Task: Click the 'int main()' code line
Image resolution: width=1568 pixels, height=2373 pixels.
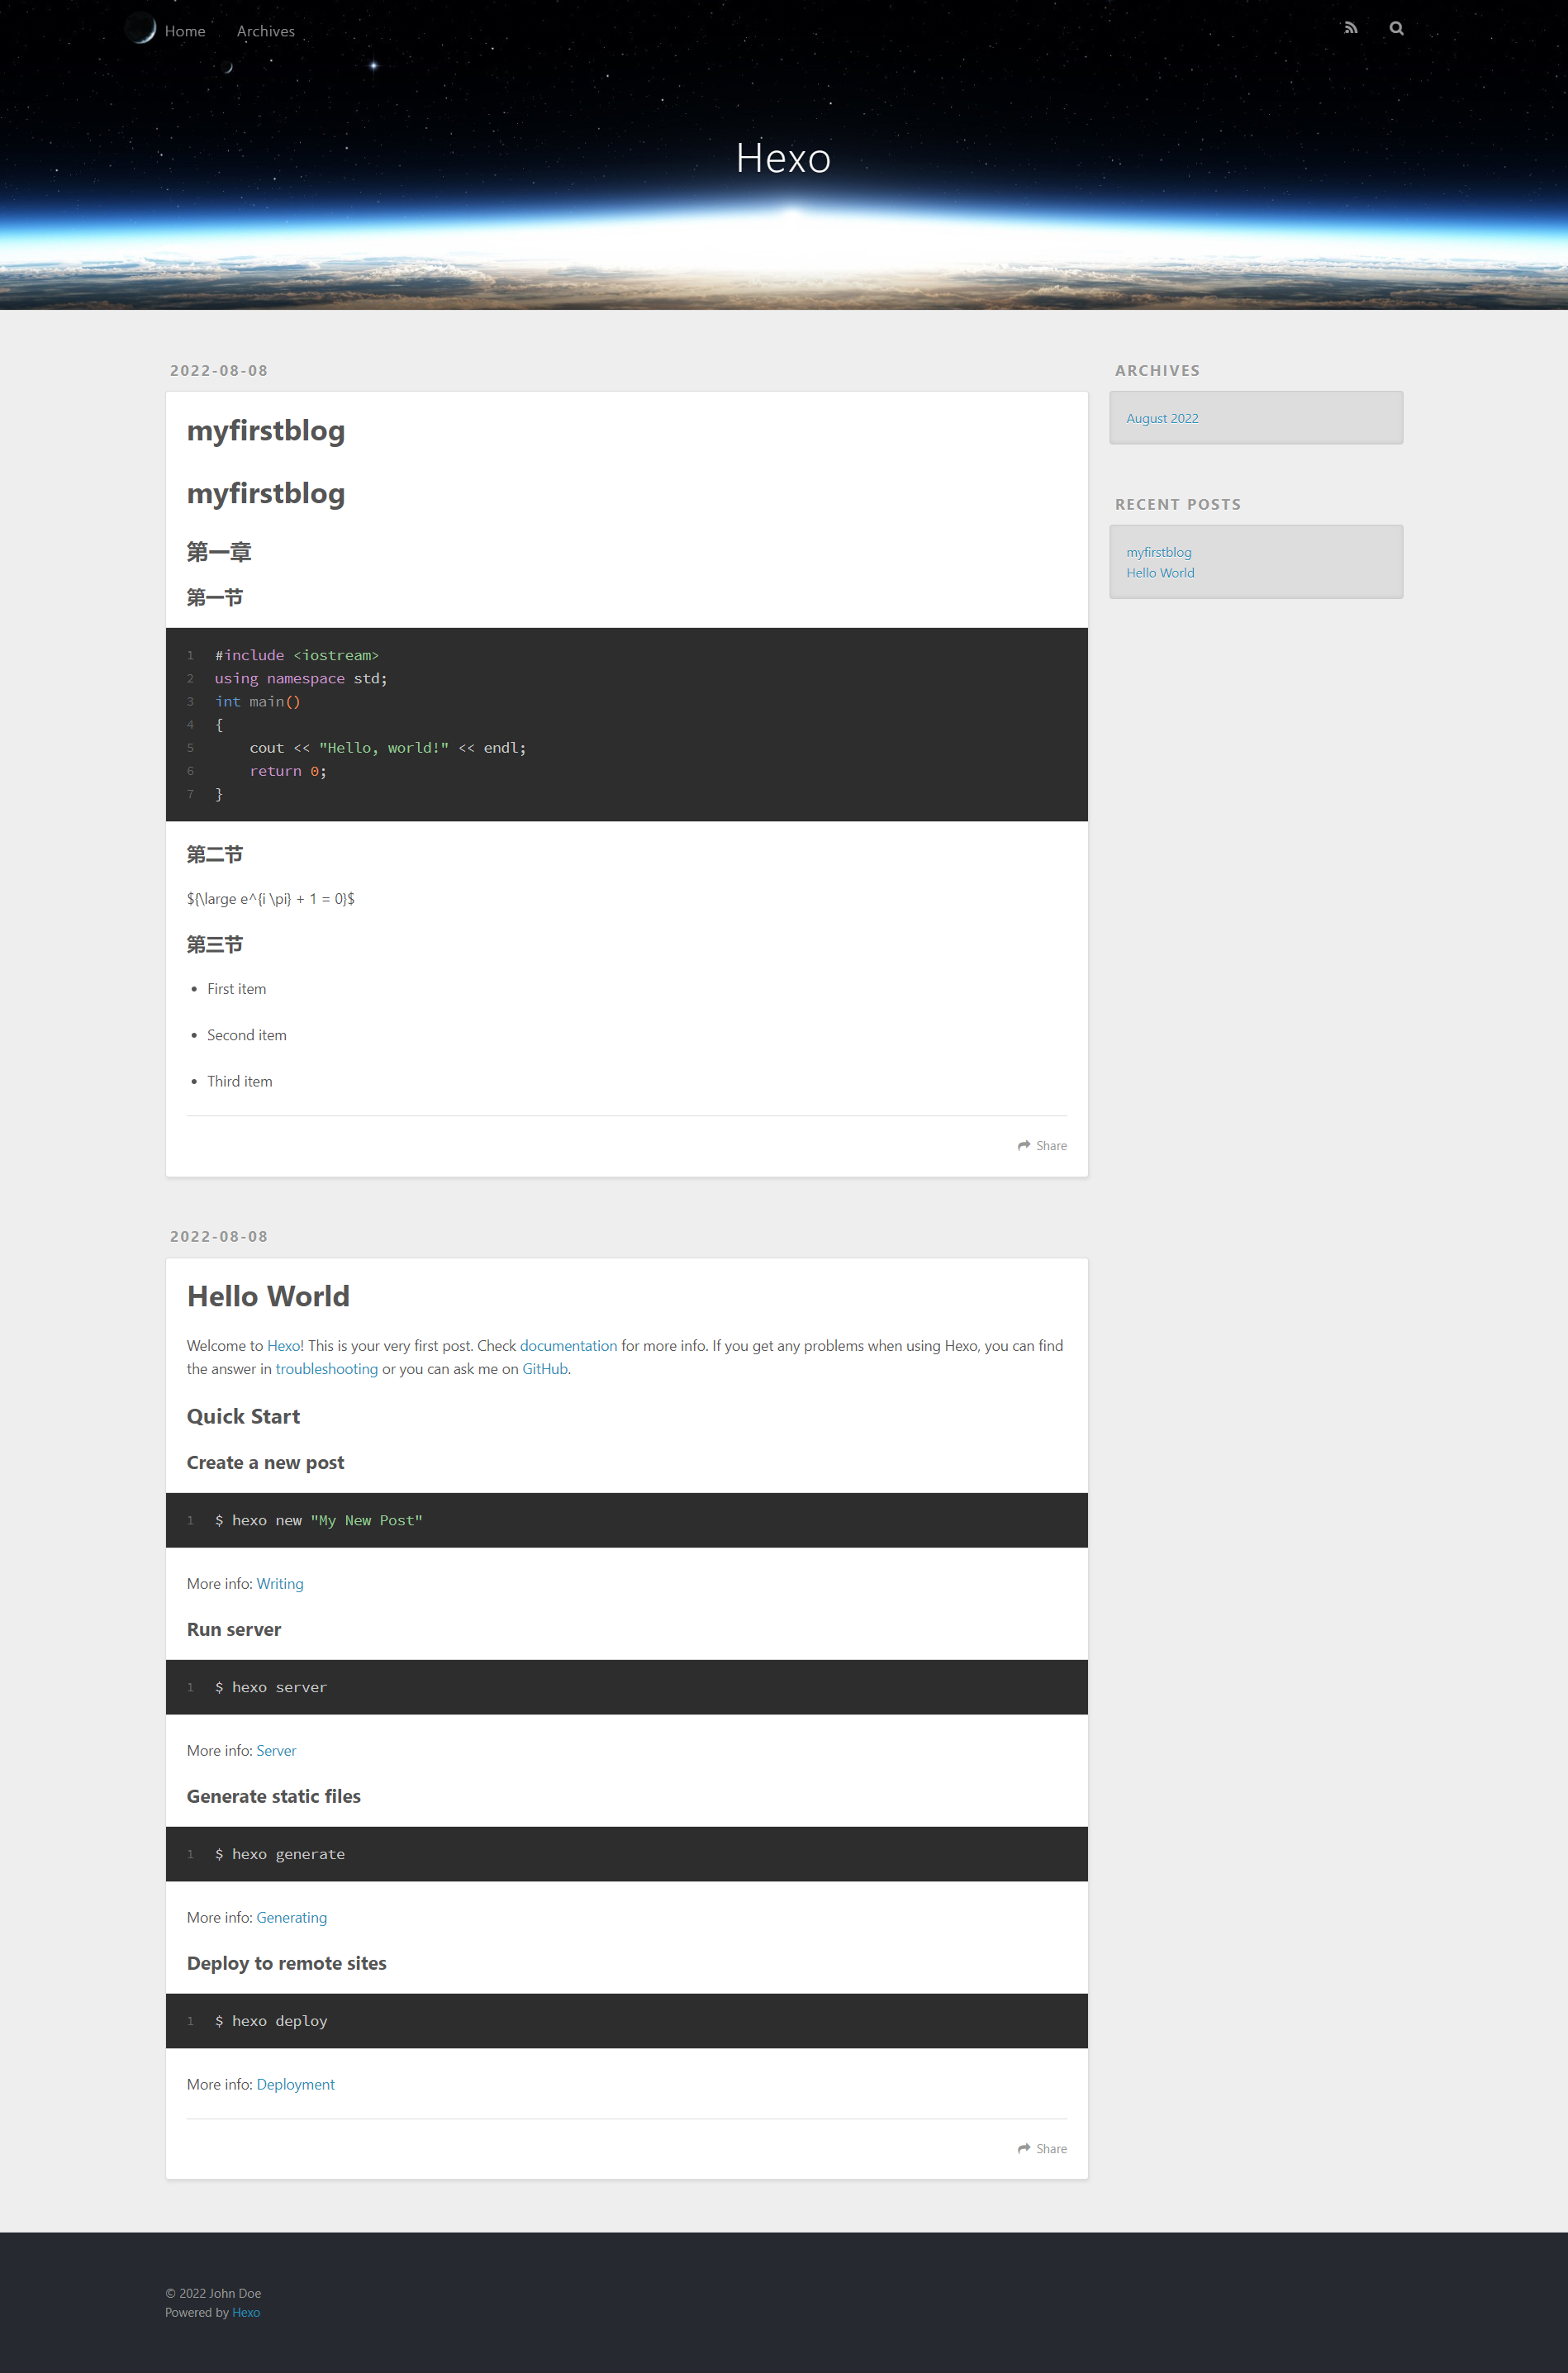Action: pos(258,702)
